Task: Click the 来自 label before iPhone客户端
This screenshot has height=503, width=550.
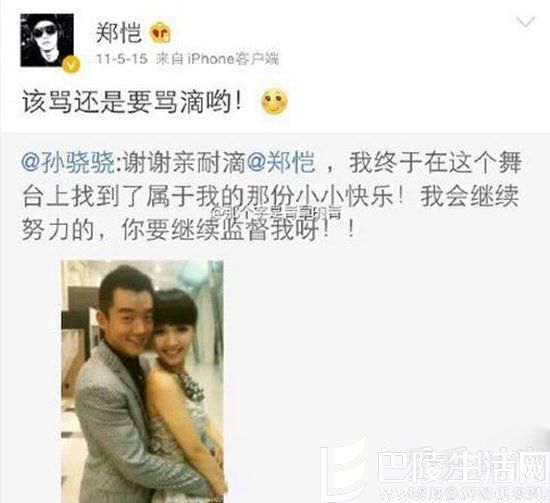Action: (x=170, y=59)
